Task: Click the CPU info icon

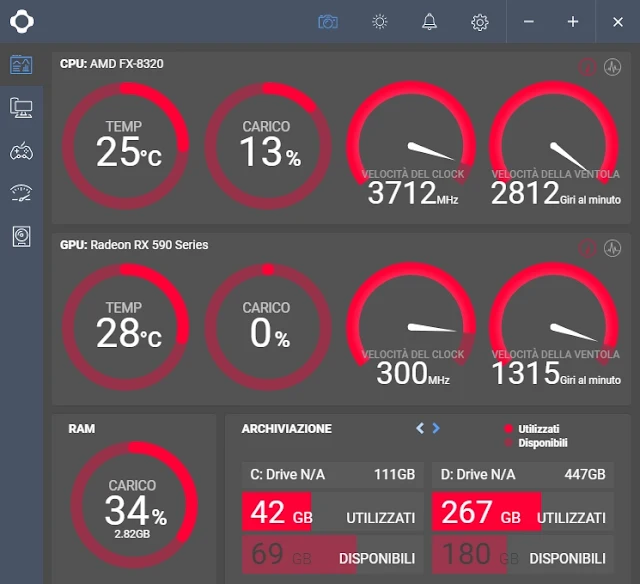Action: [x=587, y=67]
